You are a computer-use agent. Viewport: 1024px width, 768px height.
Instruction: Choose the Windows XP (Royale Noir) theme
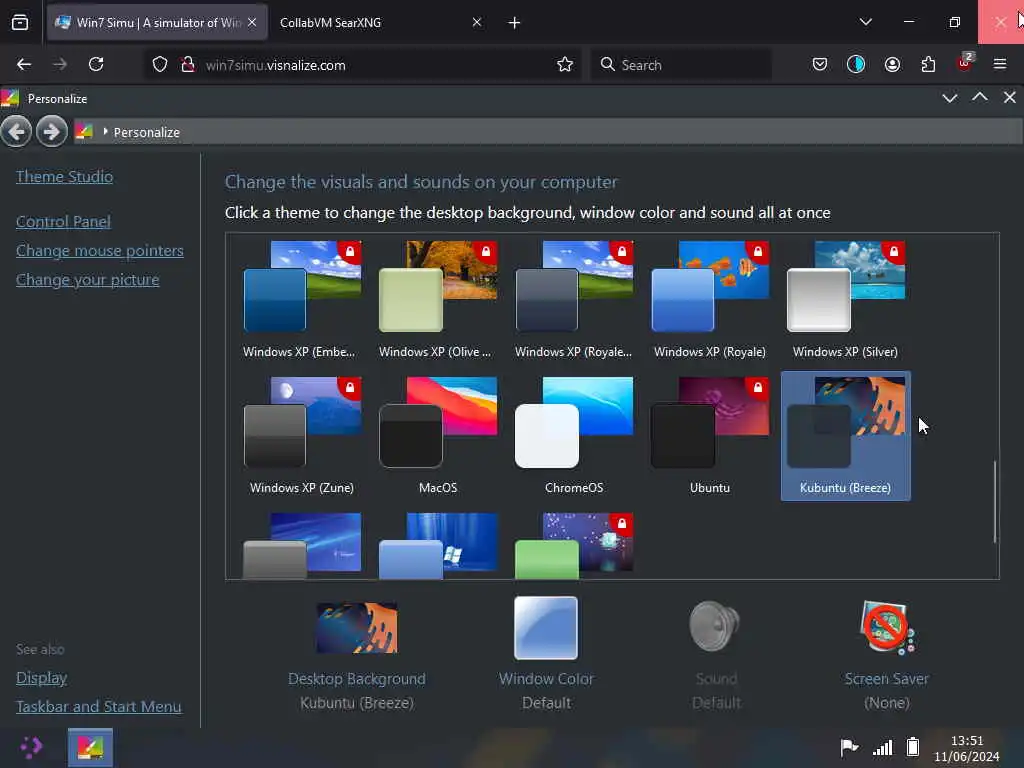[573, 300]
